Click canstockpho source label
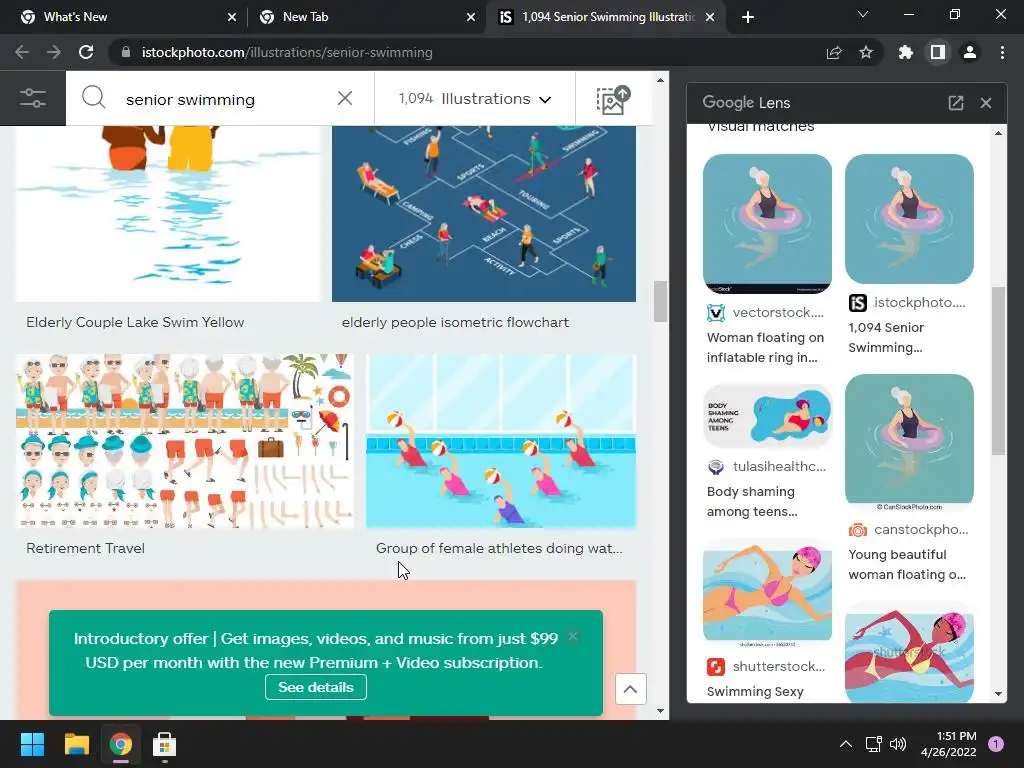 (x=921, y=530)
